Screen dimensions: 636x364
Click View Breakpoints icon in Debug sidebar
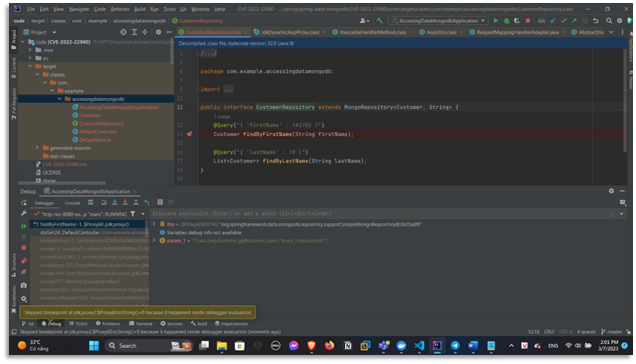[x=24, y=261]
